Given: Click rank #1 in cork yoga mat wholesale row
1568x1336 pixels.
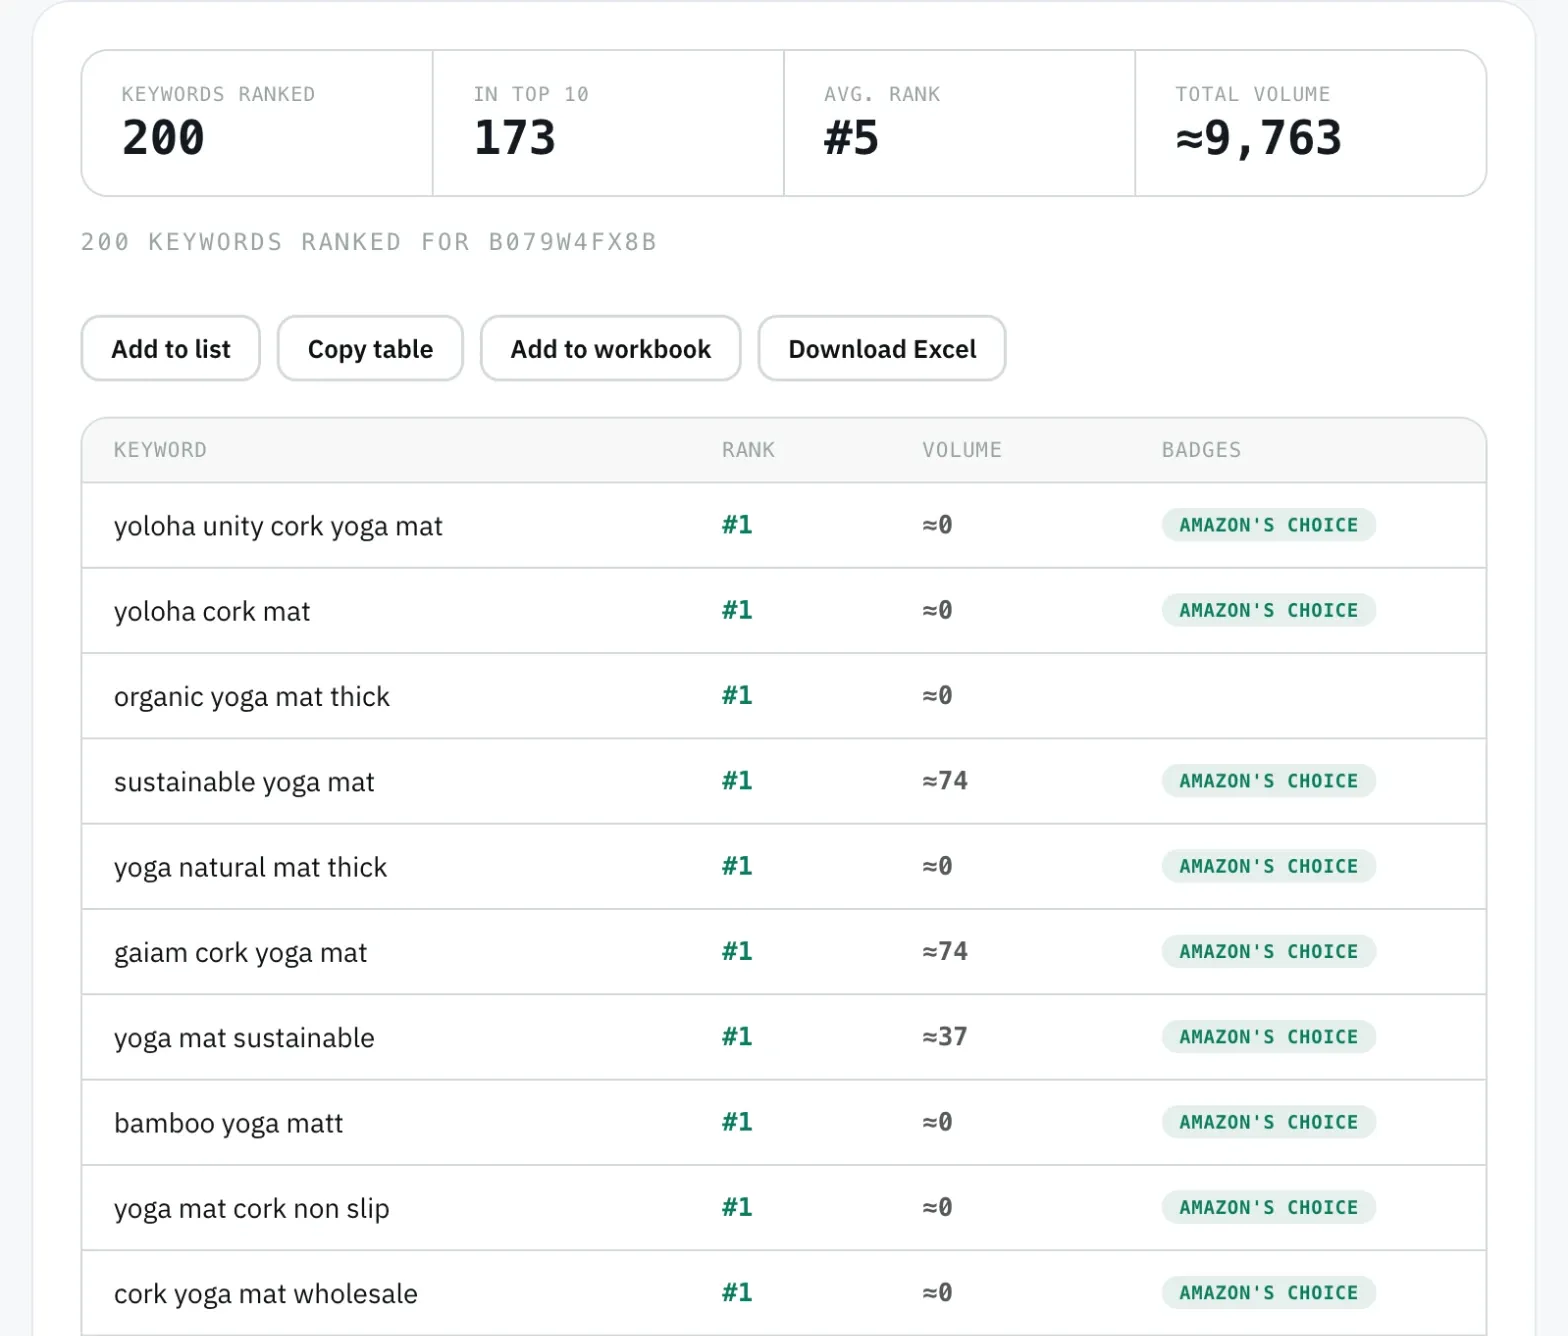Looking at the screenshot, I should [737, 1292].
